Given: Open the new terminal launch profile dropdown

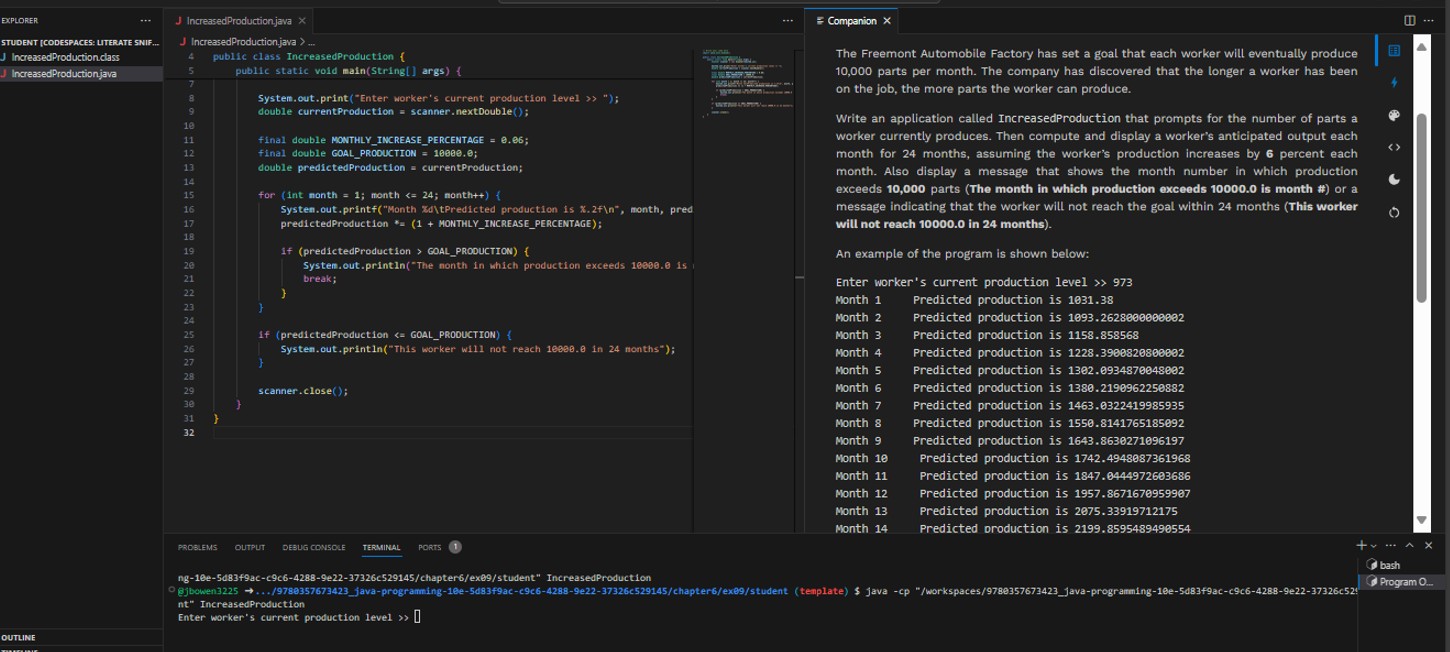Looking at the screenshot, I should pyautogui.click(x=1374, y=546).
